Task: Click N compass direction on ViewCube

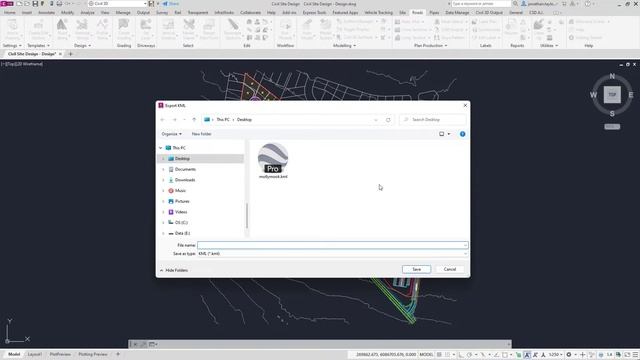Action: pos(612,76)
